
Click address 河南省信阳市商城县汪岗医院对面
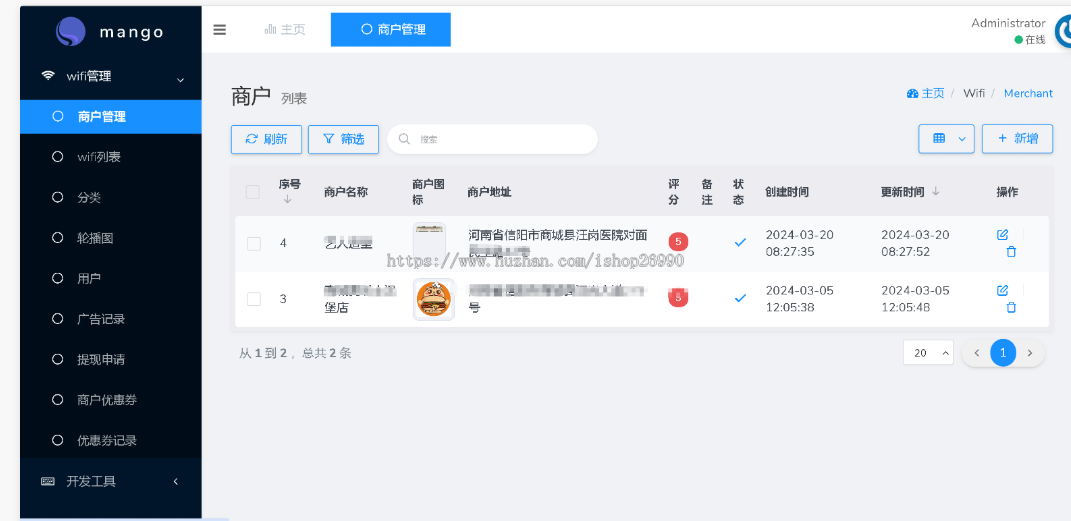(x=557, y=235)
